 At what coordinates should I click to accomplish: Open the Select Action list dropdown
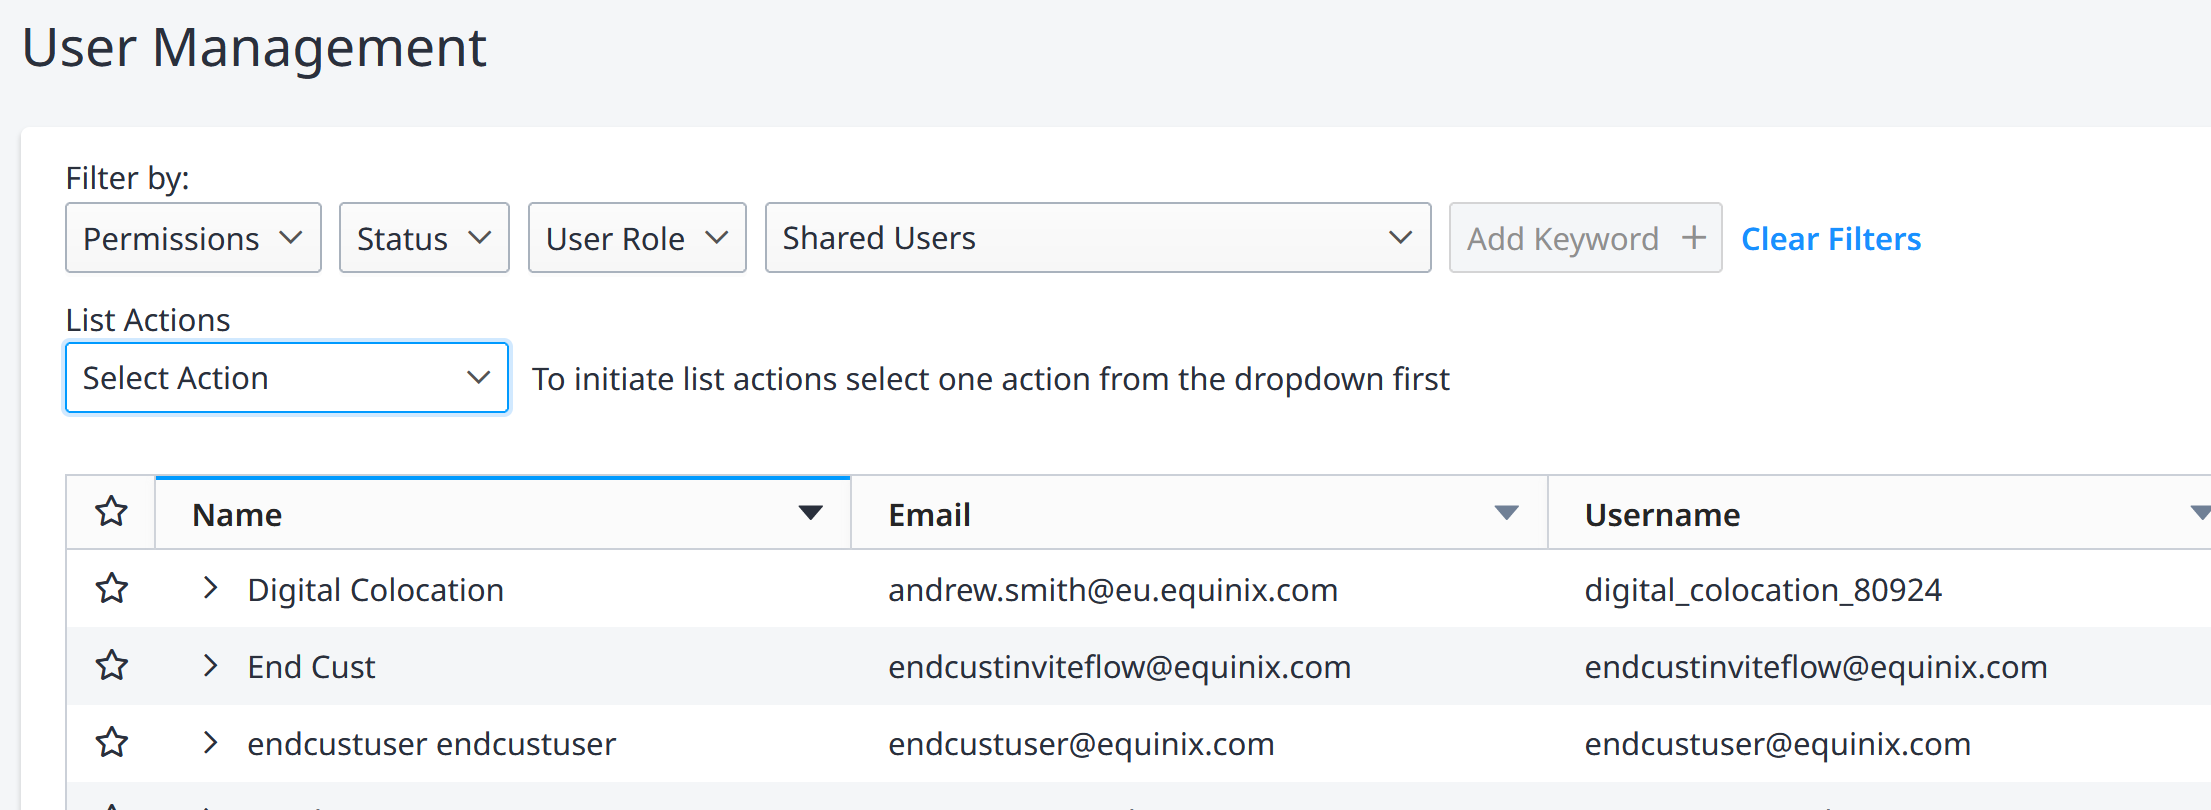pyautogui.click(x=287, y=378)
